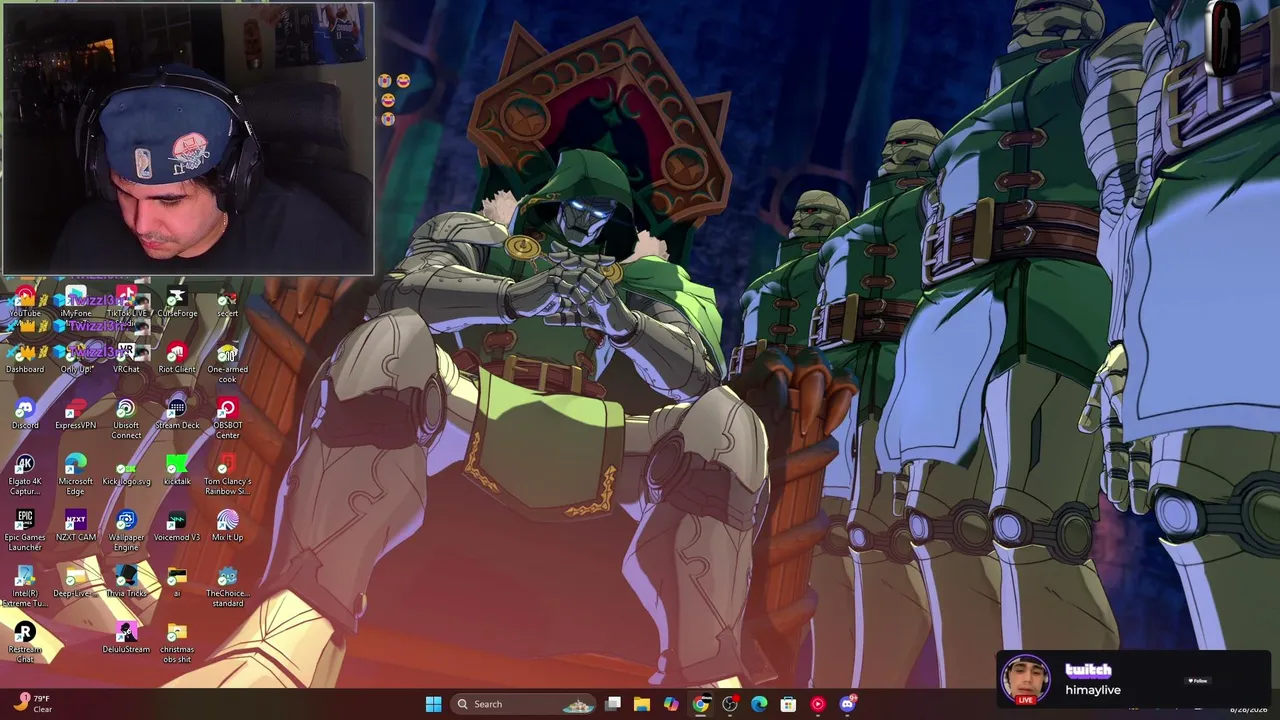Switch to OBS Studio on the taskbar

[730, 704]
